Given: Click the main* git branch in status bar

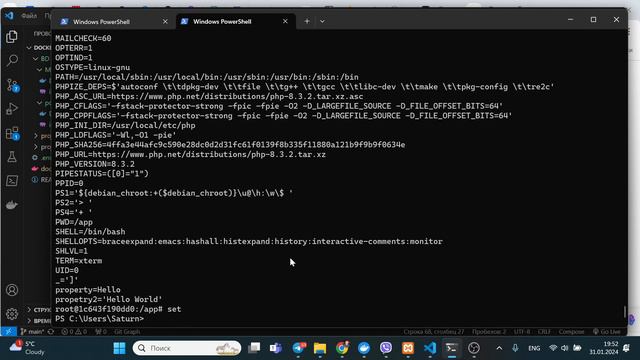Looking at the screenshot, I should coord(32,332).
